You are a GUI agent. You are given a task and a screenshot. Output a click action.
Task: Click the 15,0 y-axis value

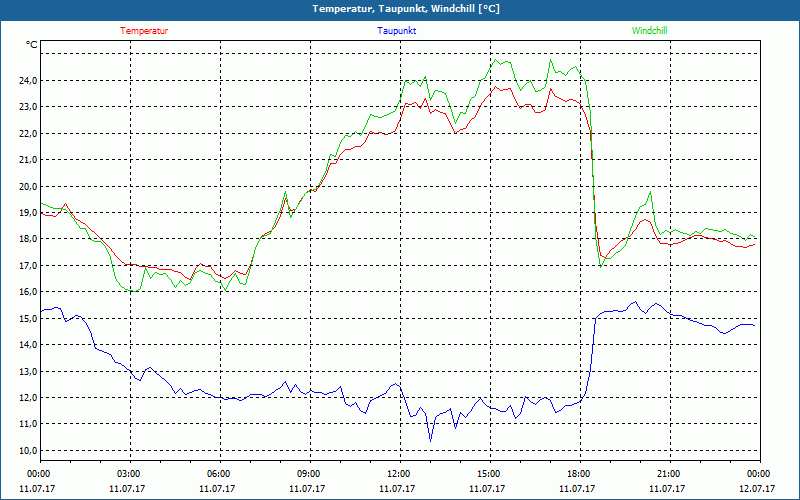(28, 318)
